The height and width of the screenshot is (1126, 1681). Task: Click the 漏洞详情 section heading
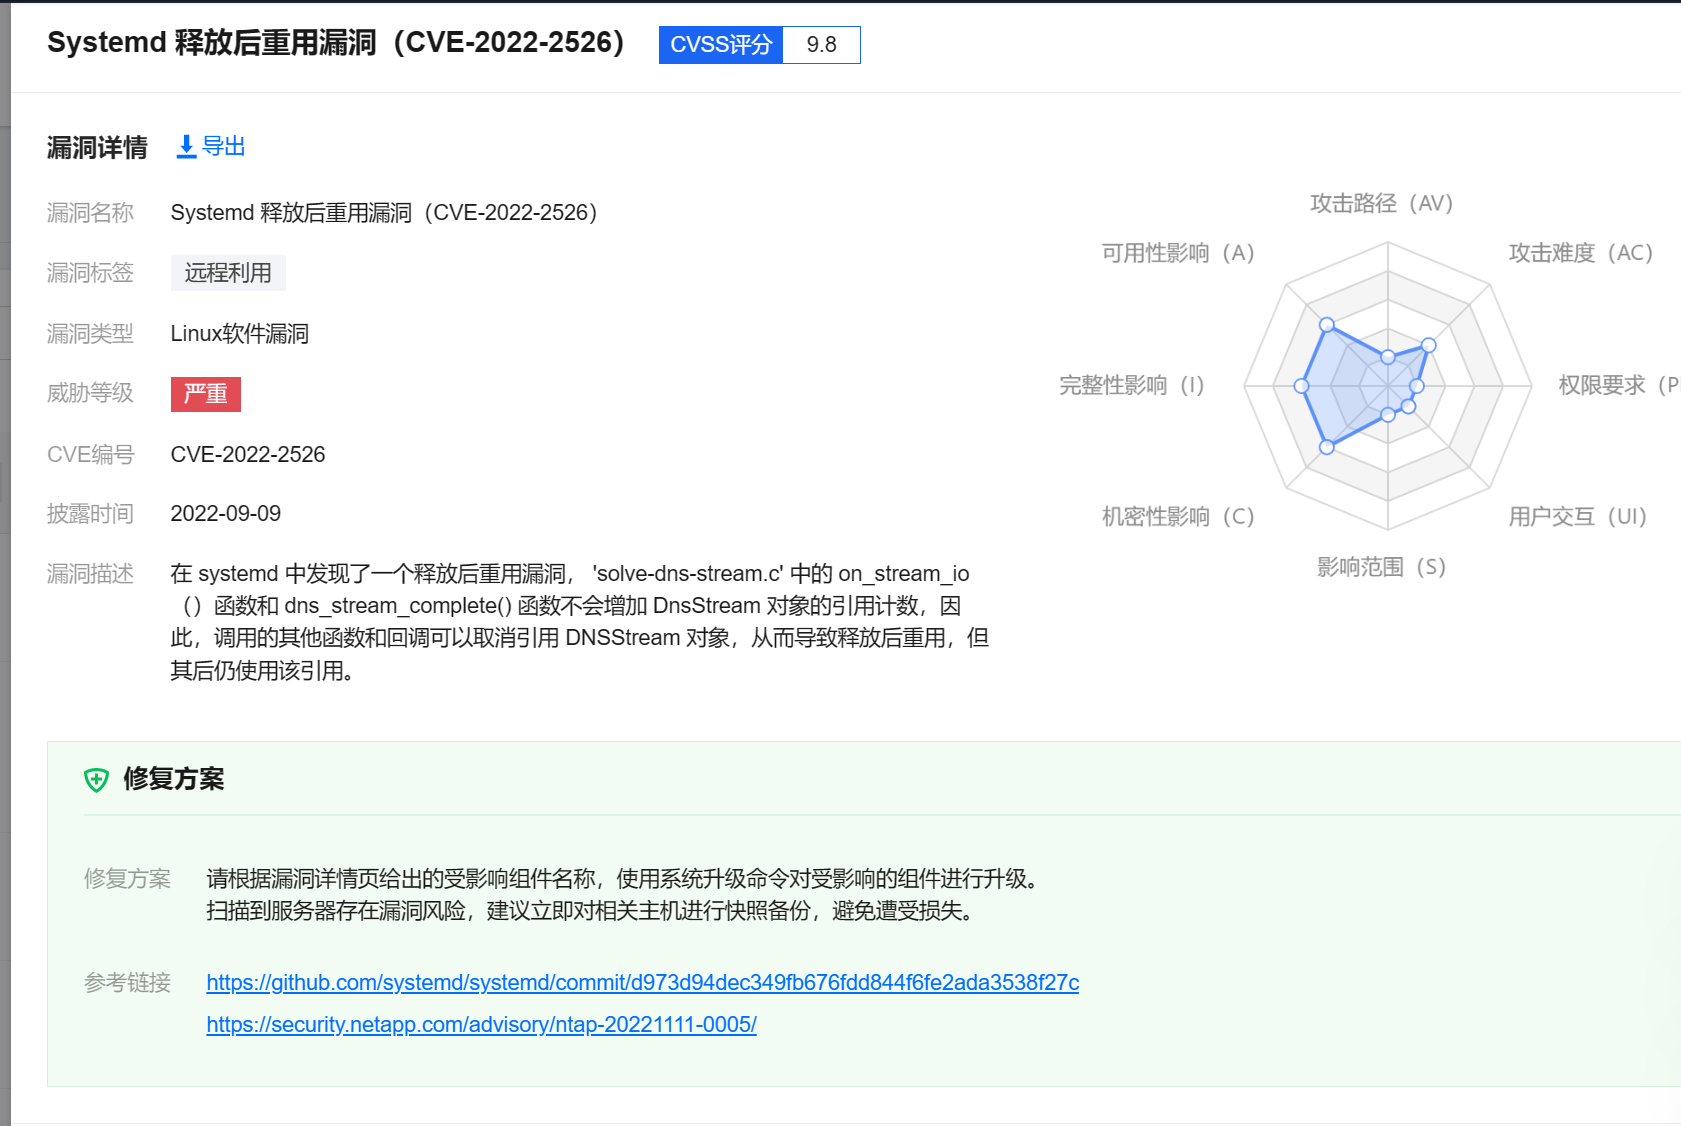click(x=97, y=148)
